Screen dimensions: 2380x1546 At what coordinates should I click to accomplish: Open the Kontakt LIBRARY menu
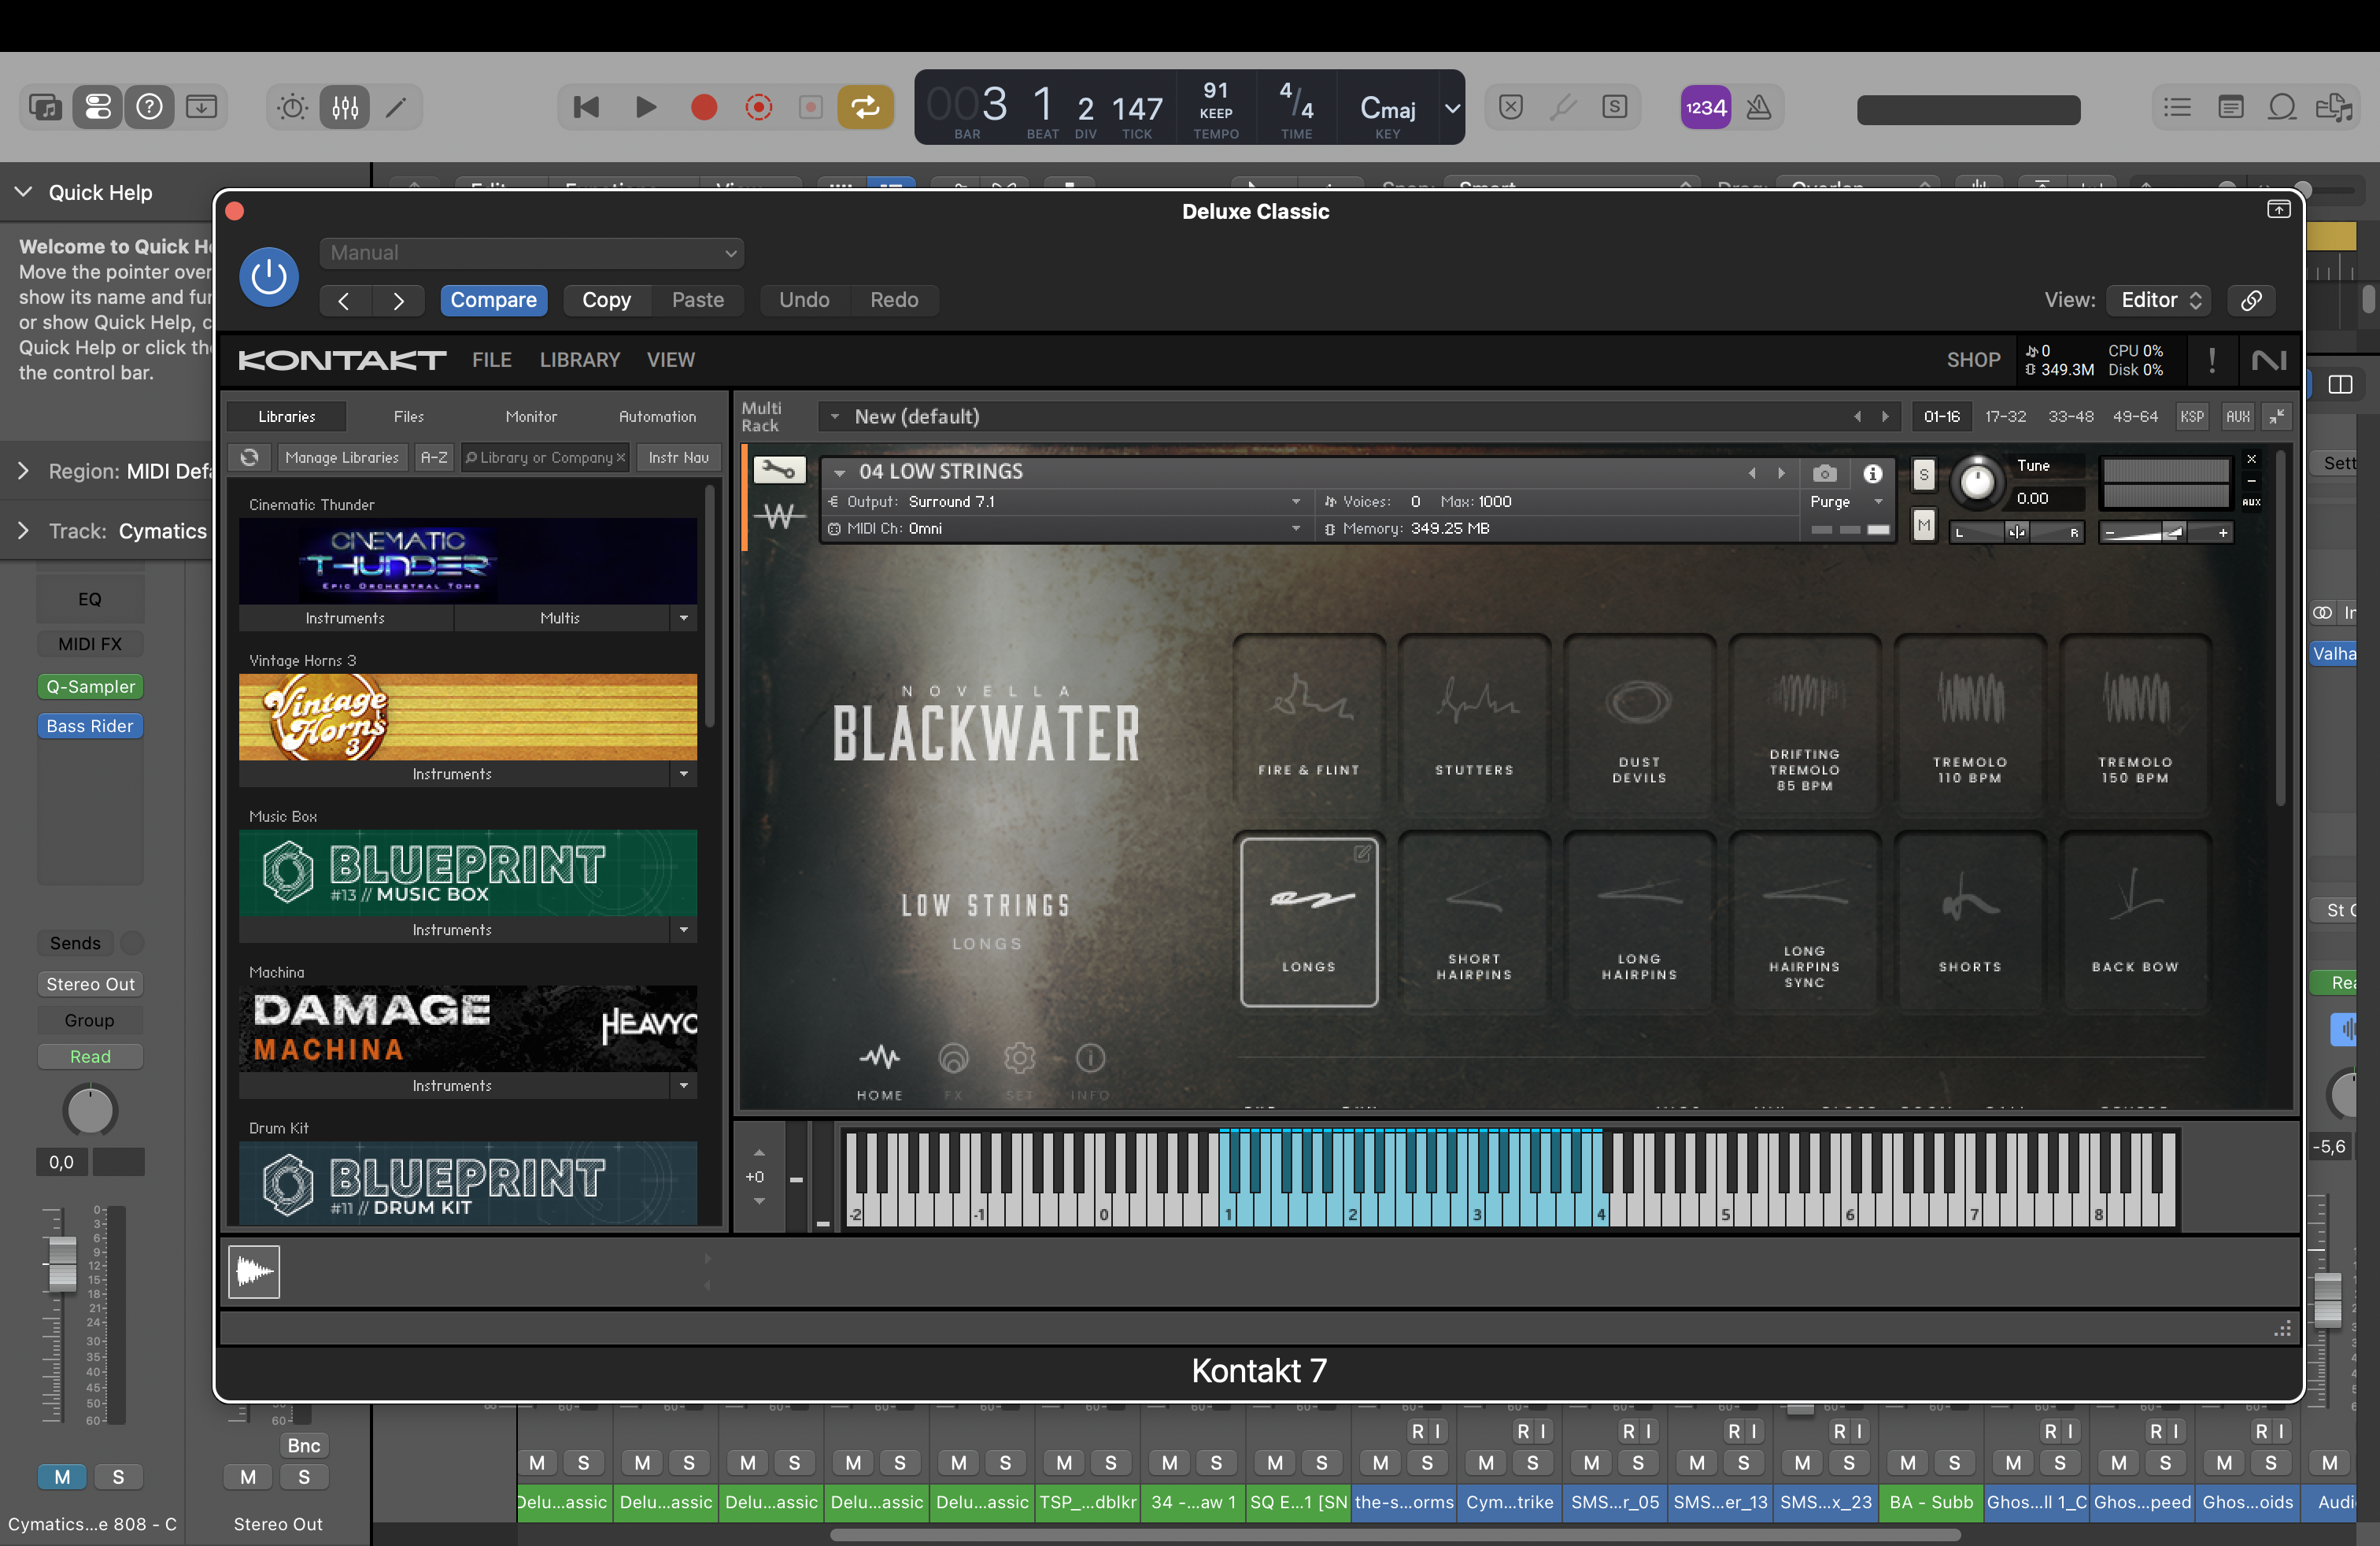click(x=580, y=360)
